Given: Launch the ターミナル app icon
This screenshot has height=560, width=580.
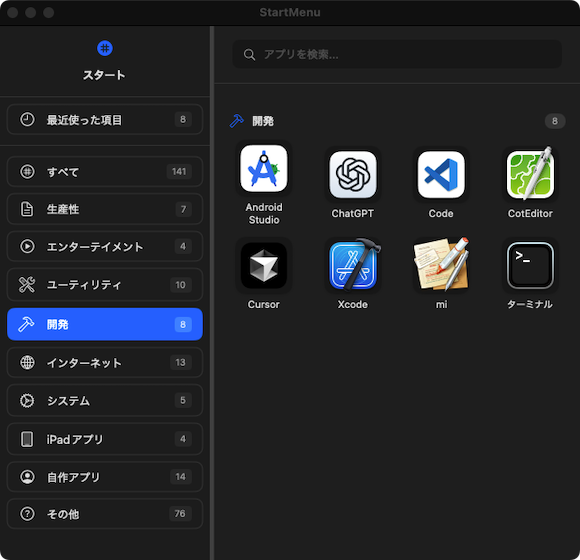Looking at the screenshot, I should click(x=530, y=266).
